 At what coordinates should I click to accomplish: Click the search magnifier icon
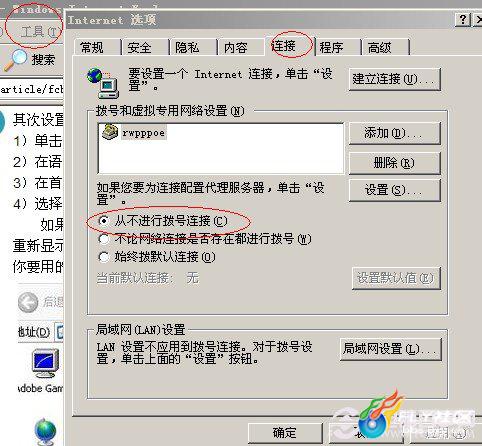[x=15, y=60]
